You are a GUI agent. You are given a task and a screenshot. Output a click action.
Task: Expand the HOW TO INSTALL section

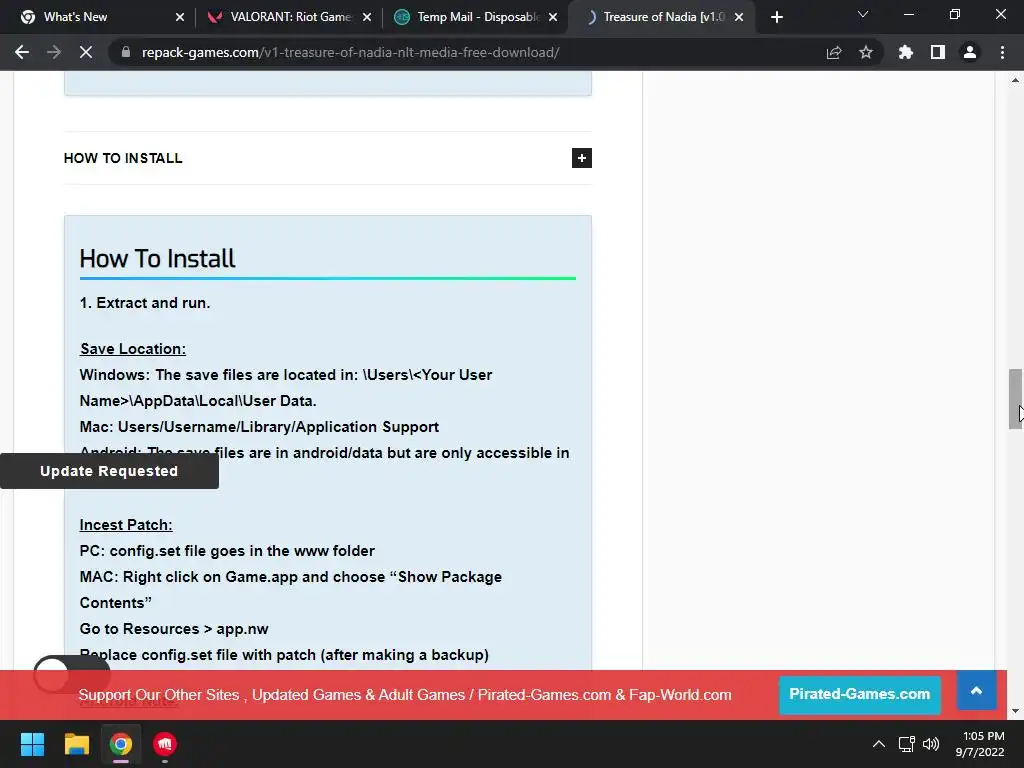(581, 158)
